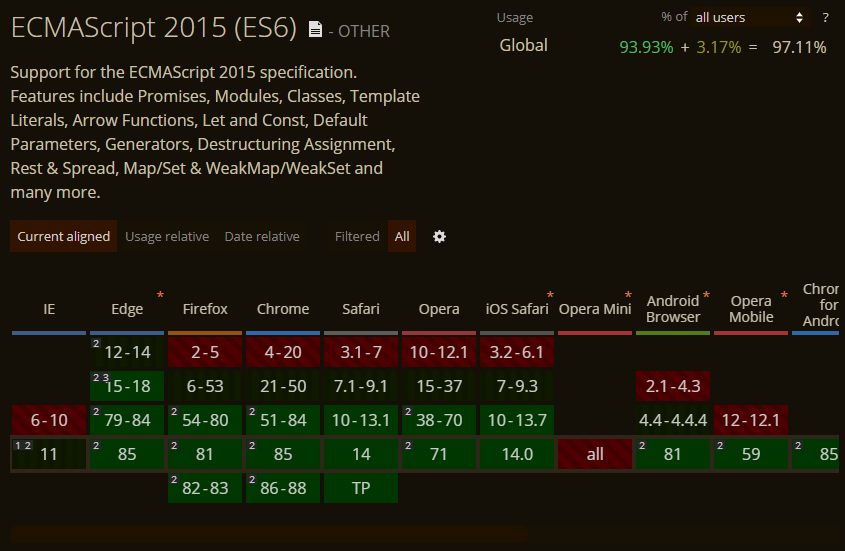This screenshot has height=551, width=845.
Task: Select Android Browser 4.4-4.4.4 cell
Action: pos(673,420)
